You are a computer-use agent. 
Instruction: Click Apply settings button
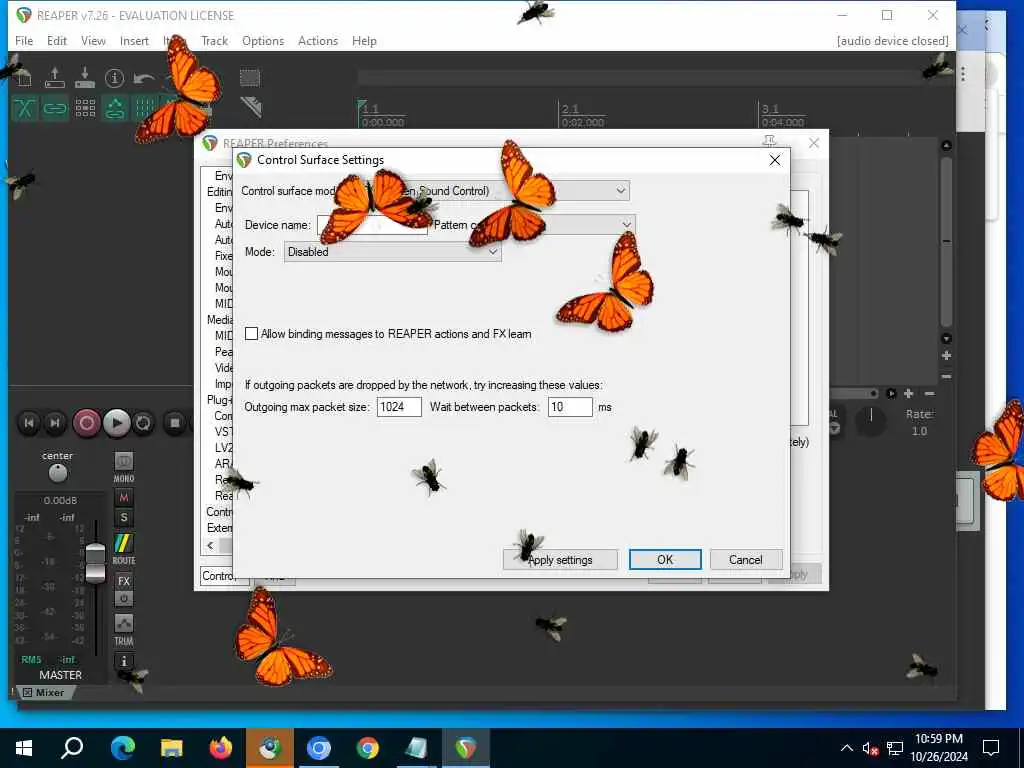point(560,560)
